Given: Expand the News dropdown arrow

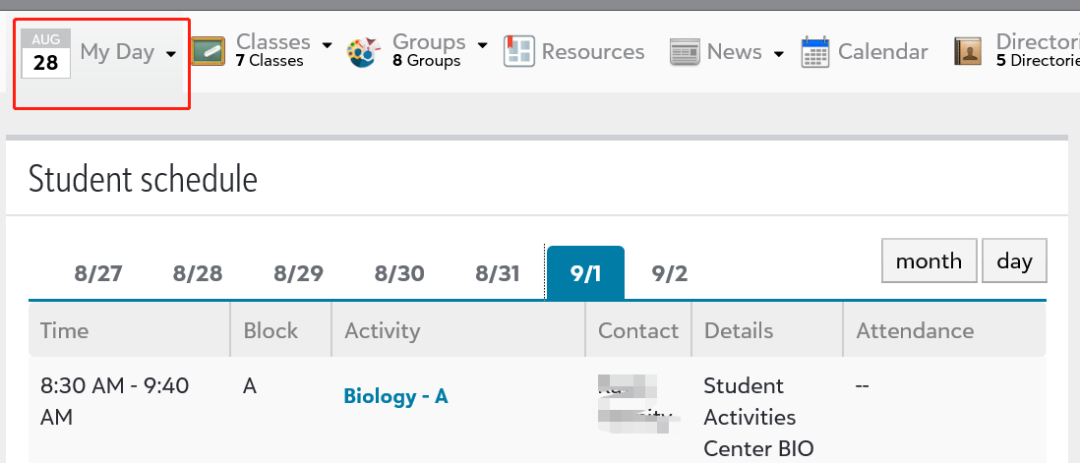Looking at the screenshot, I should click(x=778, y=54).
